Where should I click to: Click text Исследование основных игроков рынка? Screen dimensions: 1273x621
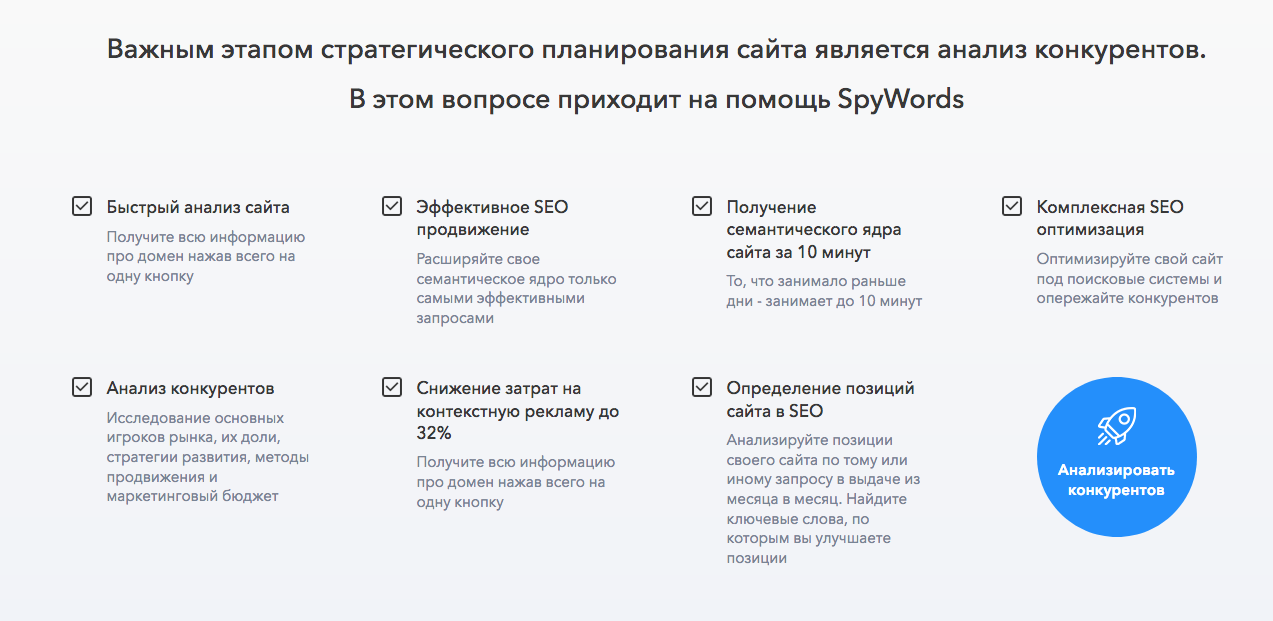208,457
